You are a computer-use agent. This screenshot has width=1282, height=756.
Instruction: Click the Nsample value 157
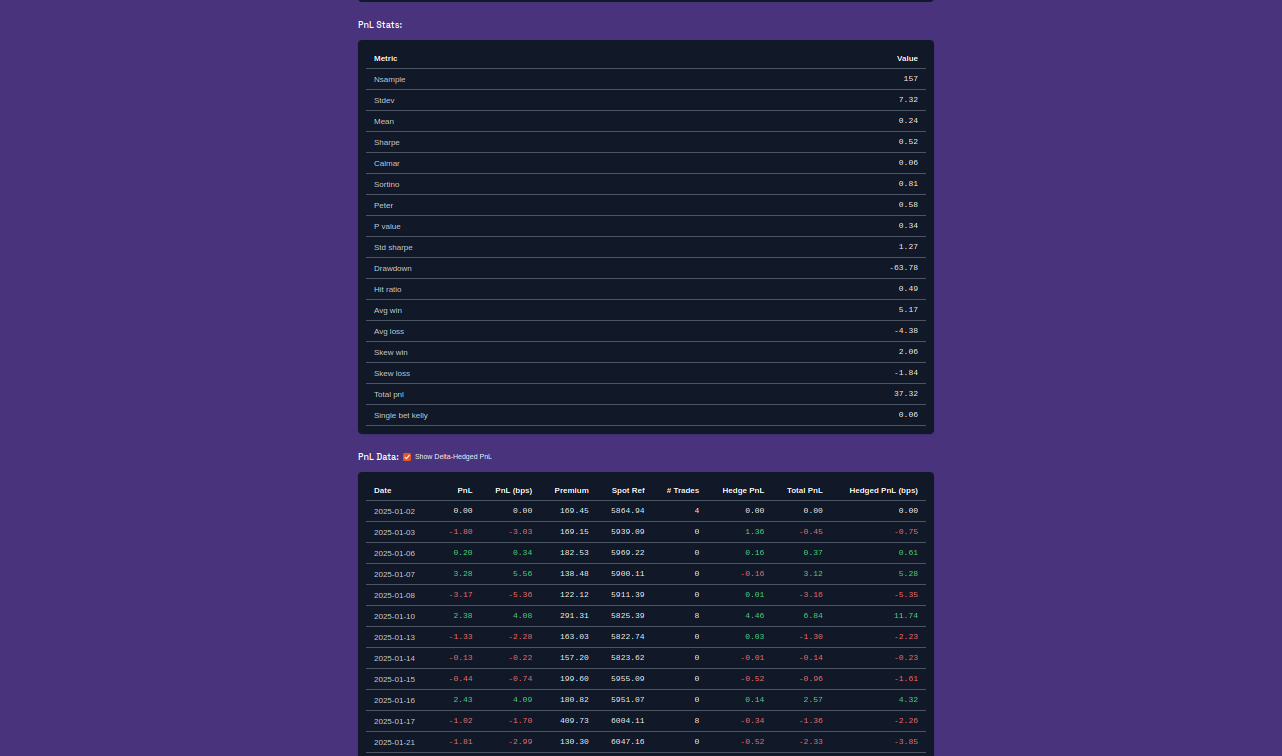click(911, 79)
